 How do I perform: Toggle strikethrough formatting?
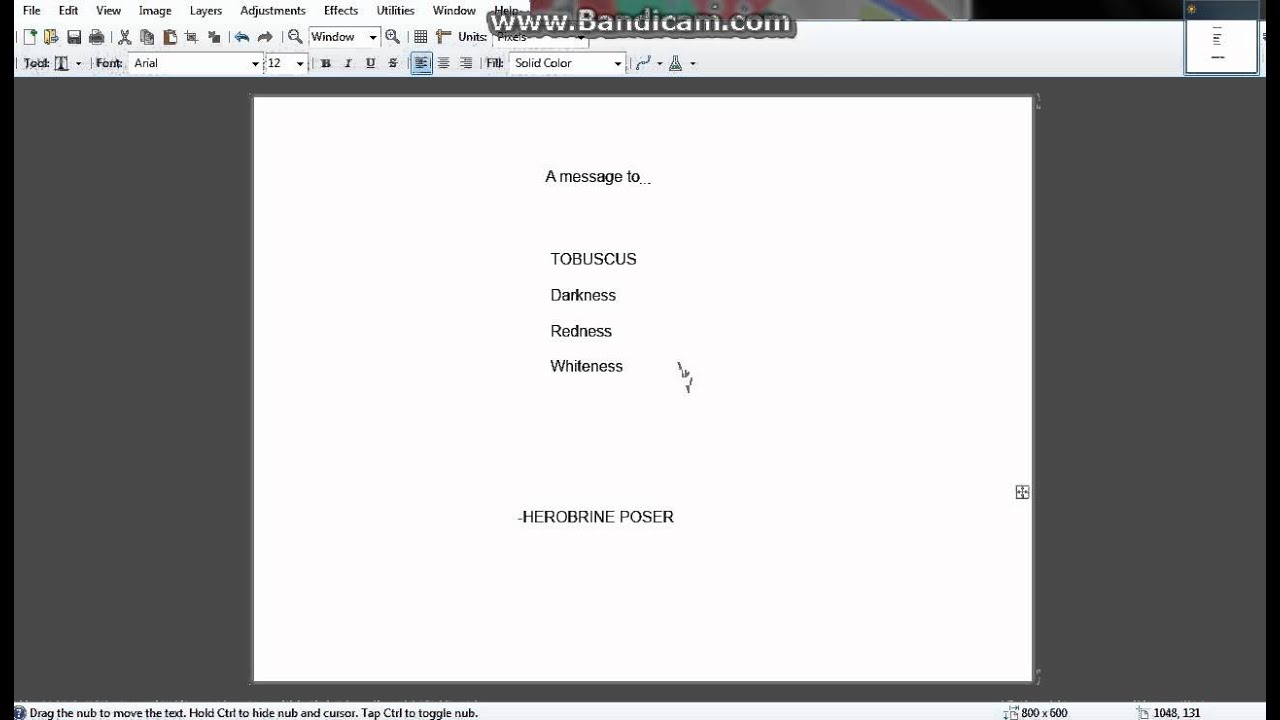click(x=392, y=63)
